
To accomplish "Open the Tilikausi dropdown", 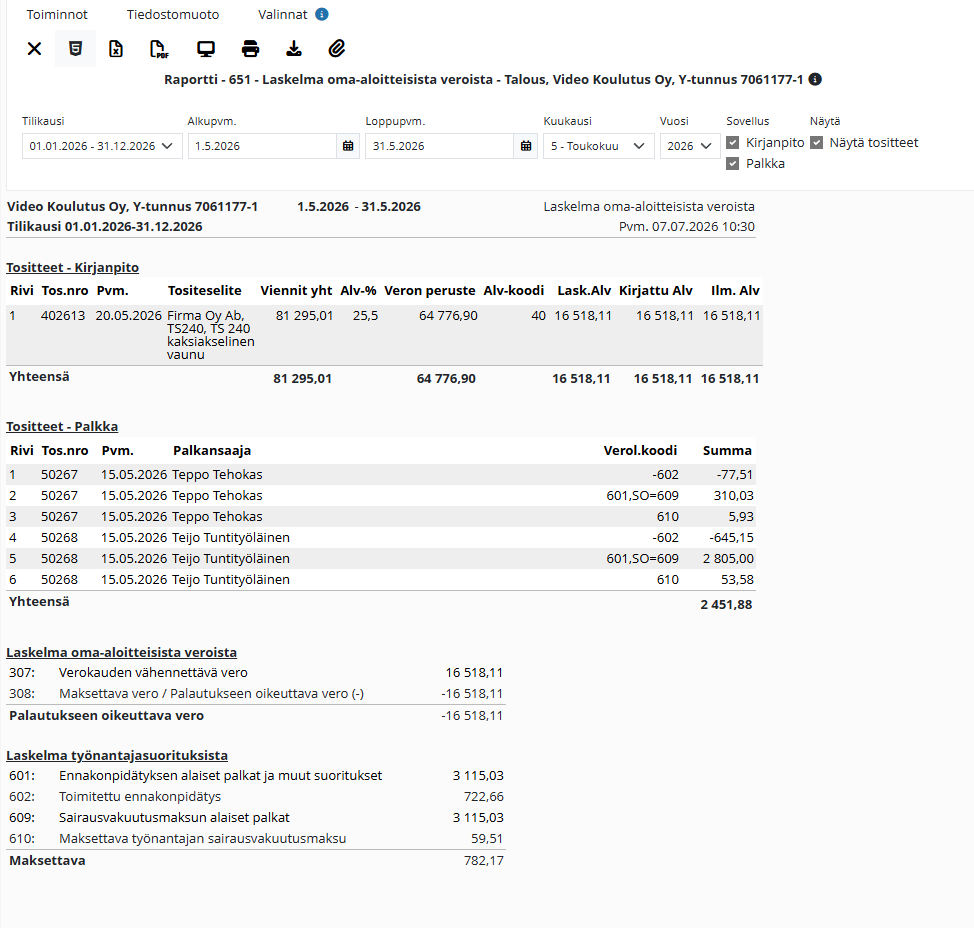I will tap(102, 146).
